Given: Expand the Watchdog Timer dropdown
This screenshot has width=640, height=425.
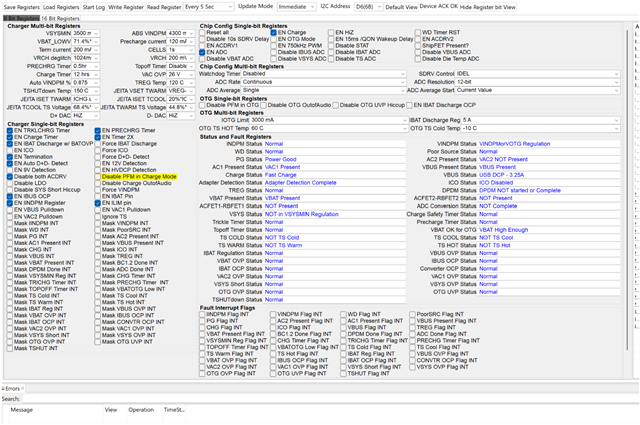Looking at the screenshot, I should pyautogui.click(x=324, y=74).
